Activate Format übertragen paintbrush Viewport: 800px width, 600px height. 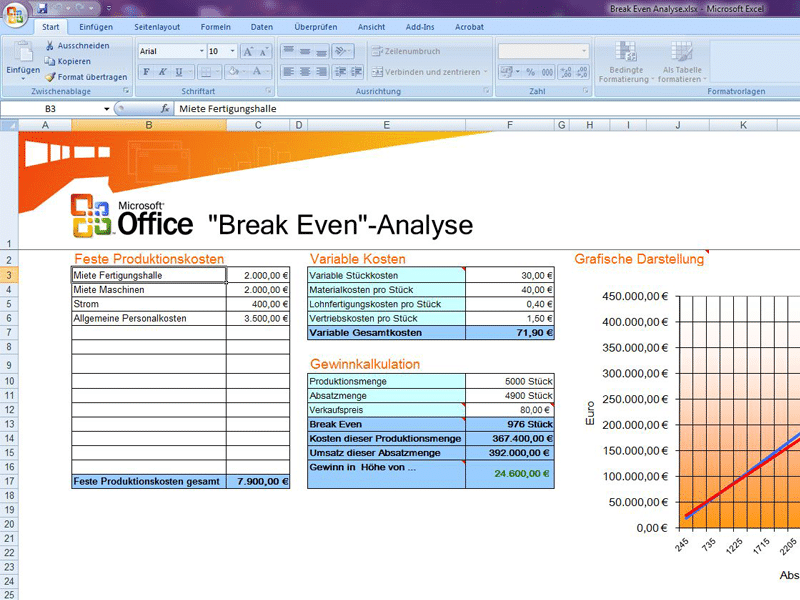[x=86, y=77]
